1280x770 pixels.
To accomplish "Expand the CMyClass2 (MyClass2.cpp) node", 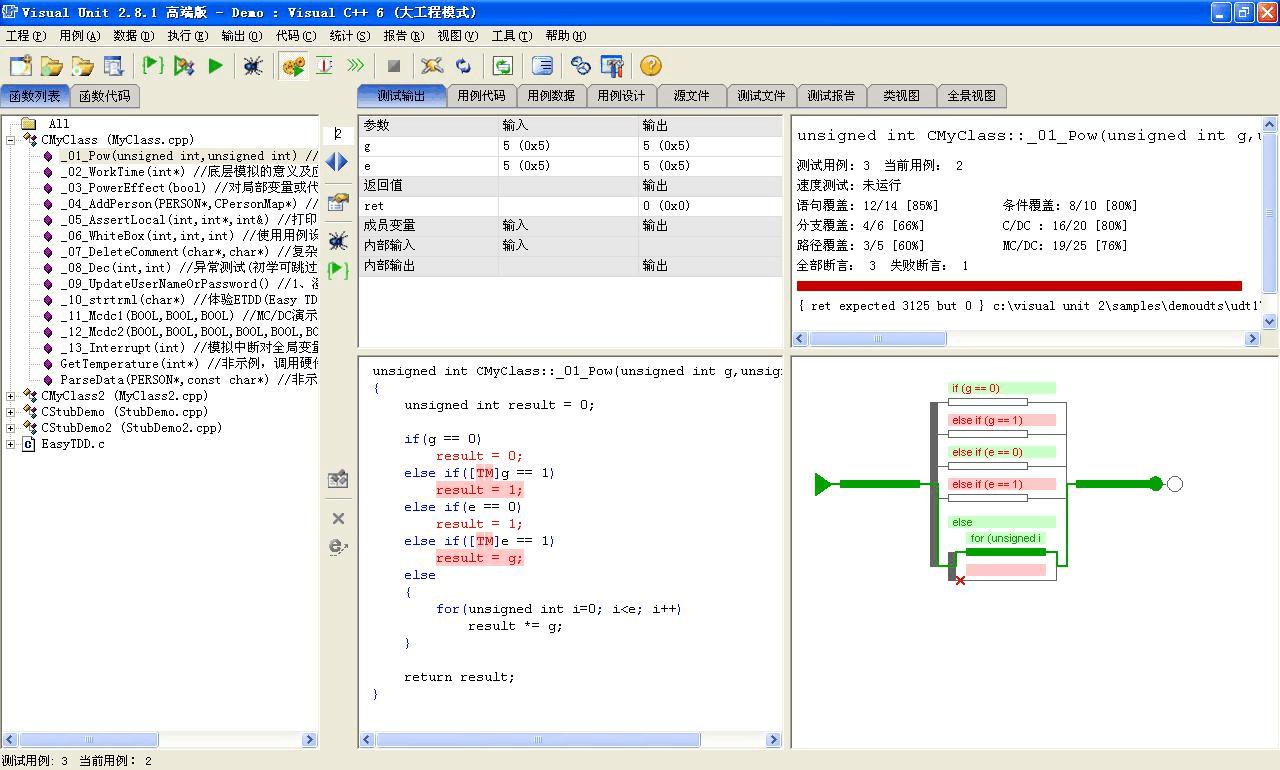I will point(10,396).
